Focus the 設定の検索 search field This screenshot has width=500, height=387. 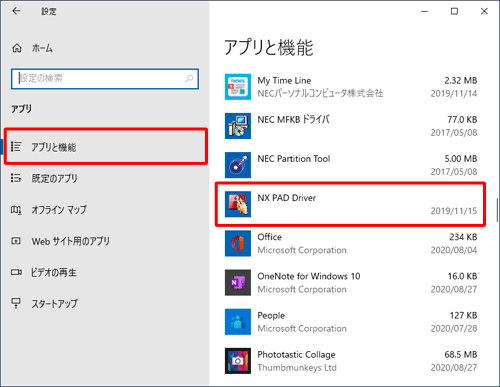click(105, 79)
